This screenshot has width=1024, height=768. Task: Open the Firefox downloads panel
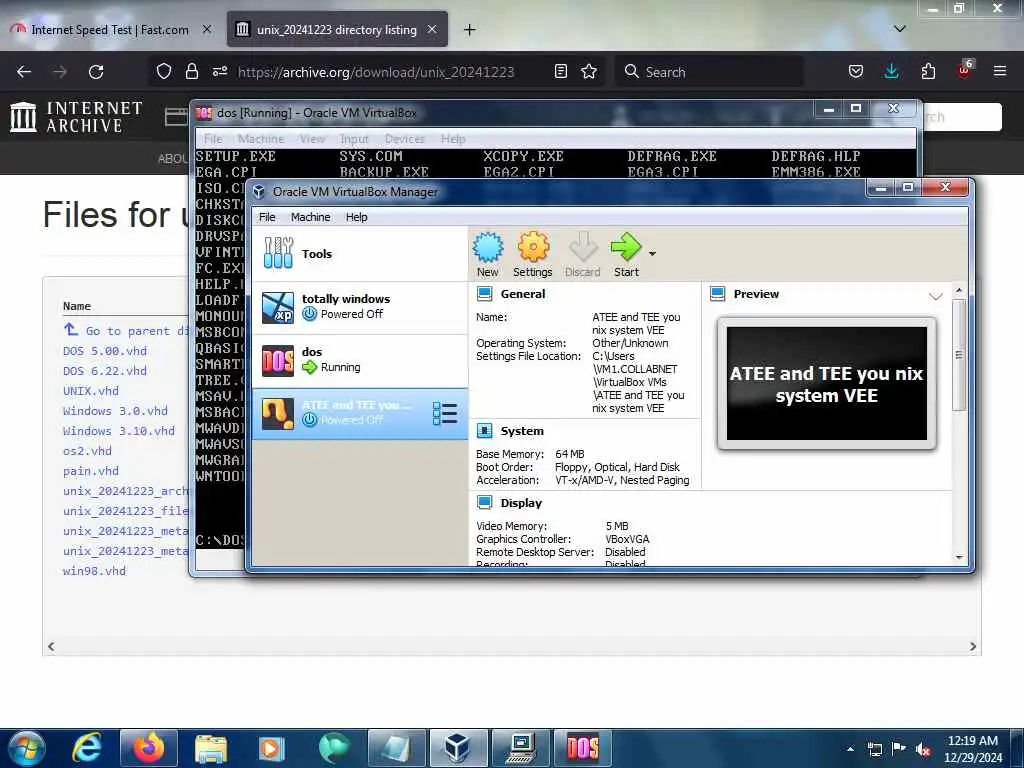point(891,72)
